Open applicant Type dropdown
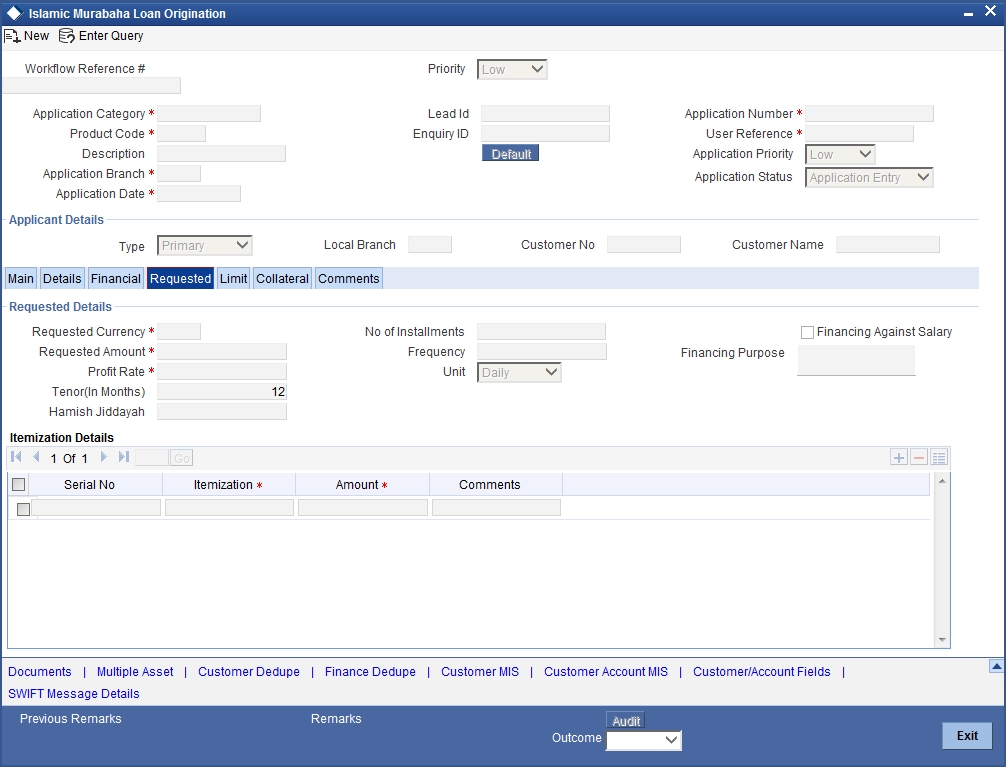Image resolution: width=1006 pixels, height=767 pixels. 205,246
